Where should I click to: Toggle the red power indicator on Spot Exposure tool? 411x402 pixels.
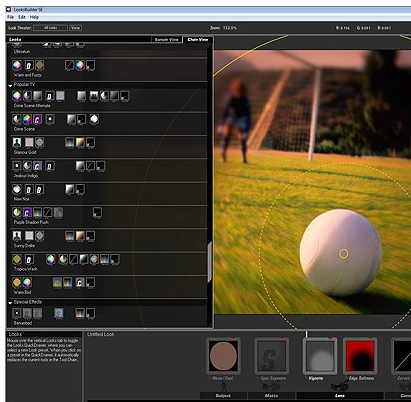point(282,339)
